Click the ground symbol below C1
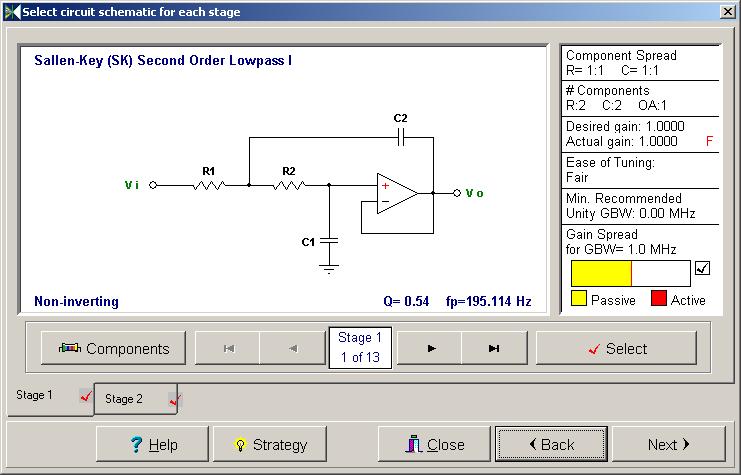The width and height of the screenshot is (741, 475). click(329, 269)
